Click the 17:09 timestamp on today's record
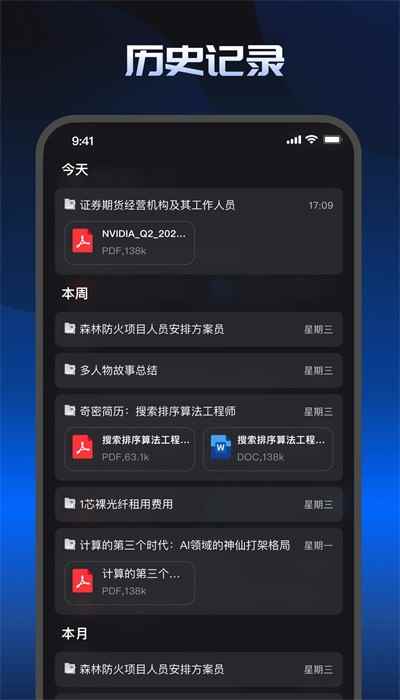 [321, 205]
